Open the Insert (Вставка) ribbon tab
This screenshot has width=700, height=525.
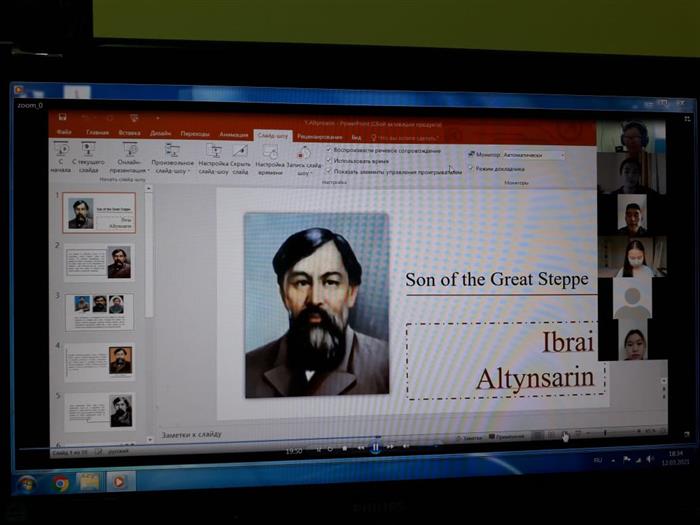point(129,133)
